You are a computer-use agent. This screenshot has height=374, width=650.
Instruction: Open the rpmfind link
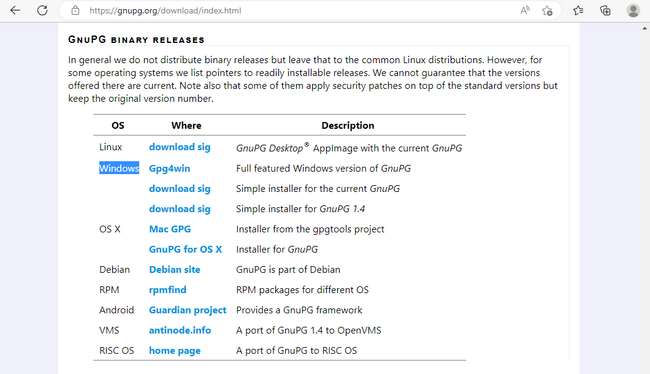[167, 290]
